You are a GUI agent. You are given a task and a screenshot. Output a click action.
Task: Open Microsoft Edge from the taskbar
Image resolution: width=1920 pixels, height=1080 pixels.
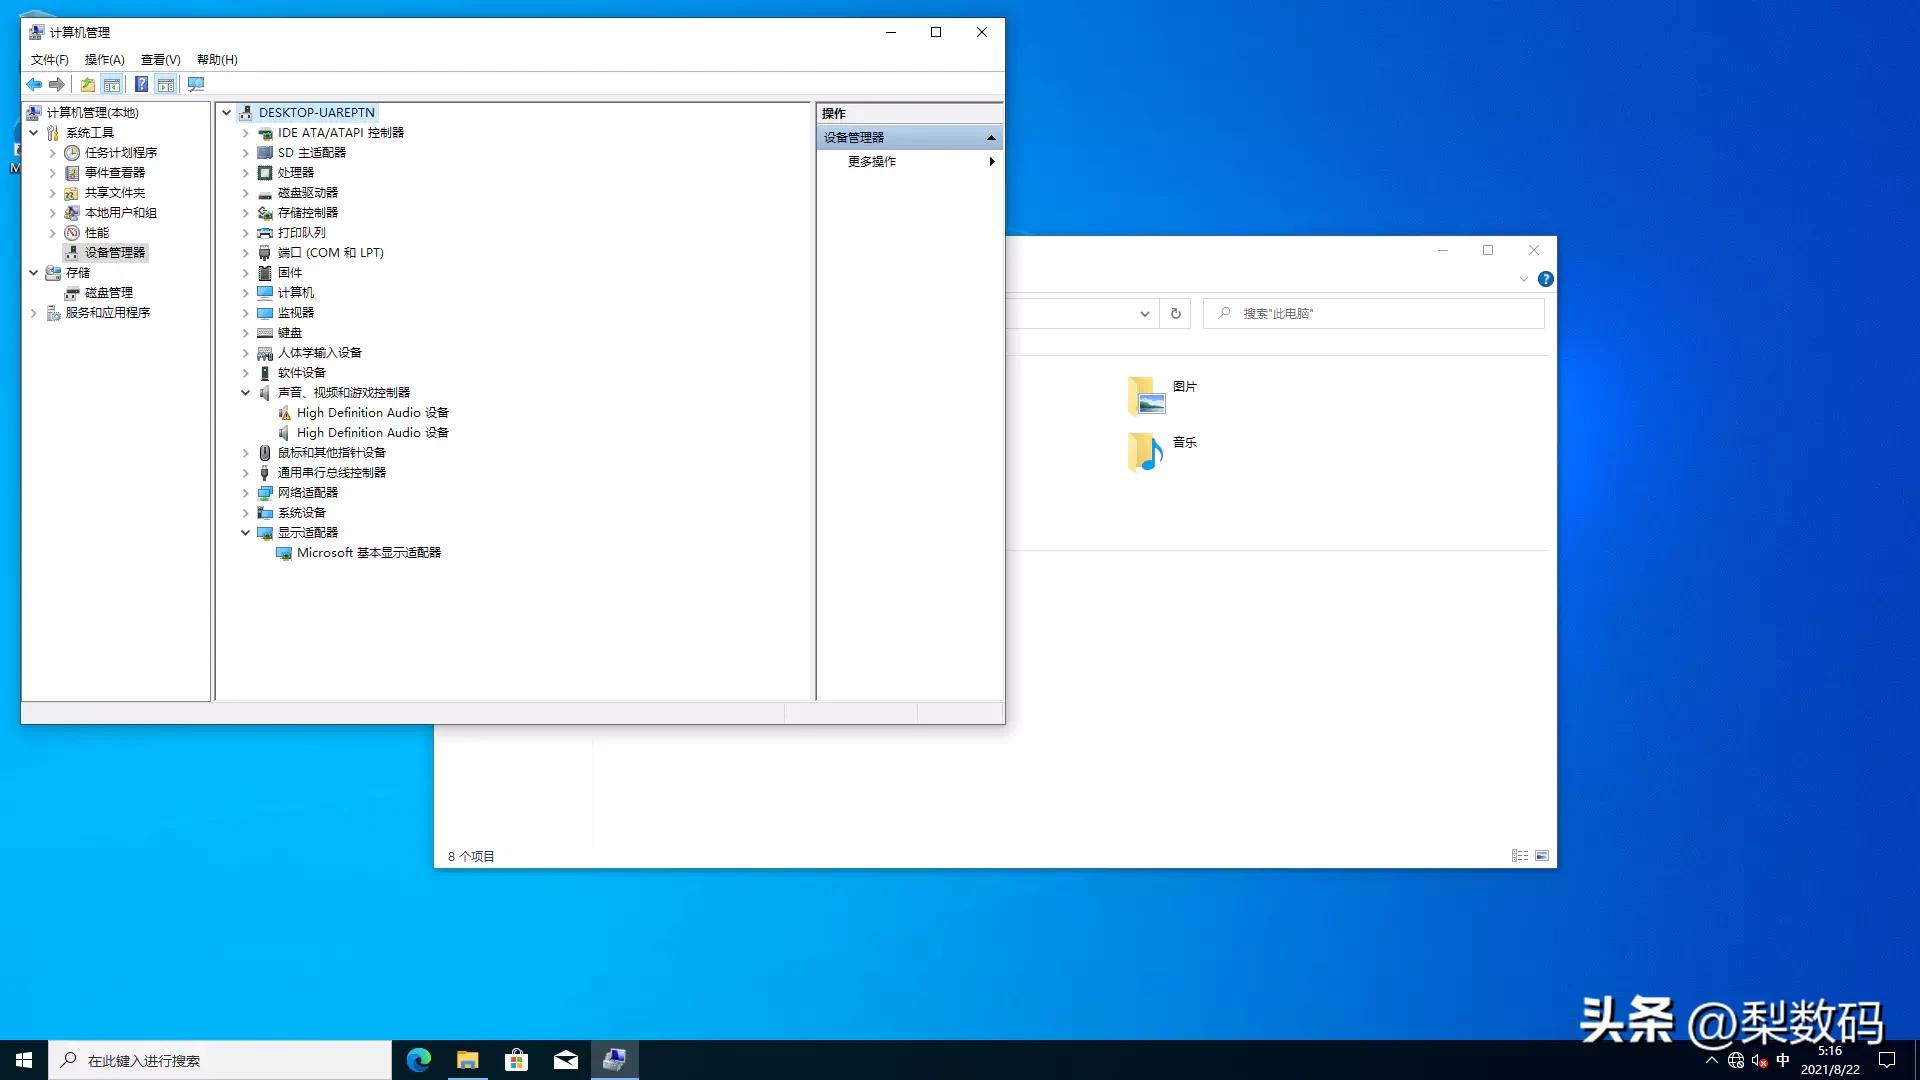[x=418, y=1059]
